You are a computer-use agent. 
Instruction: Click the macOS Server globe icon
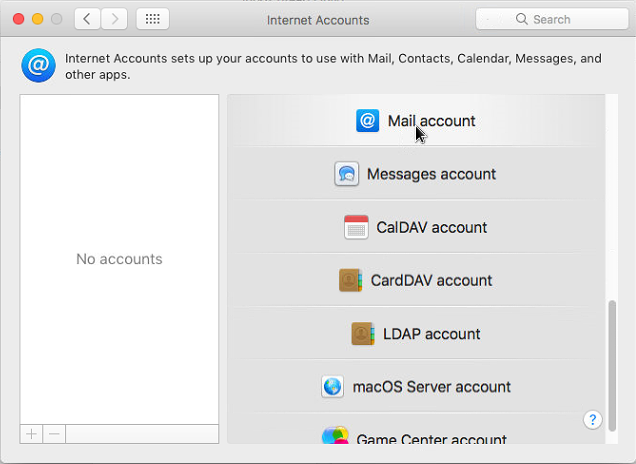(332, 387)
